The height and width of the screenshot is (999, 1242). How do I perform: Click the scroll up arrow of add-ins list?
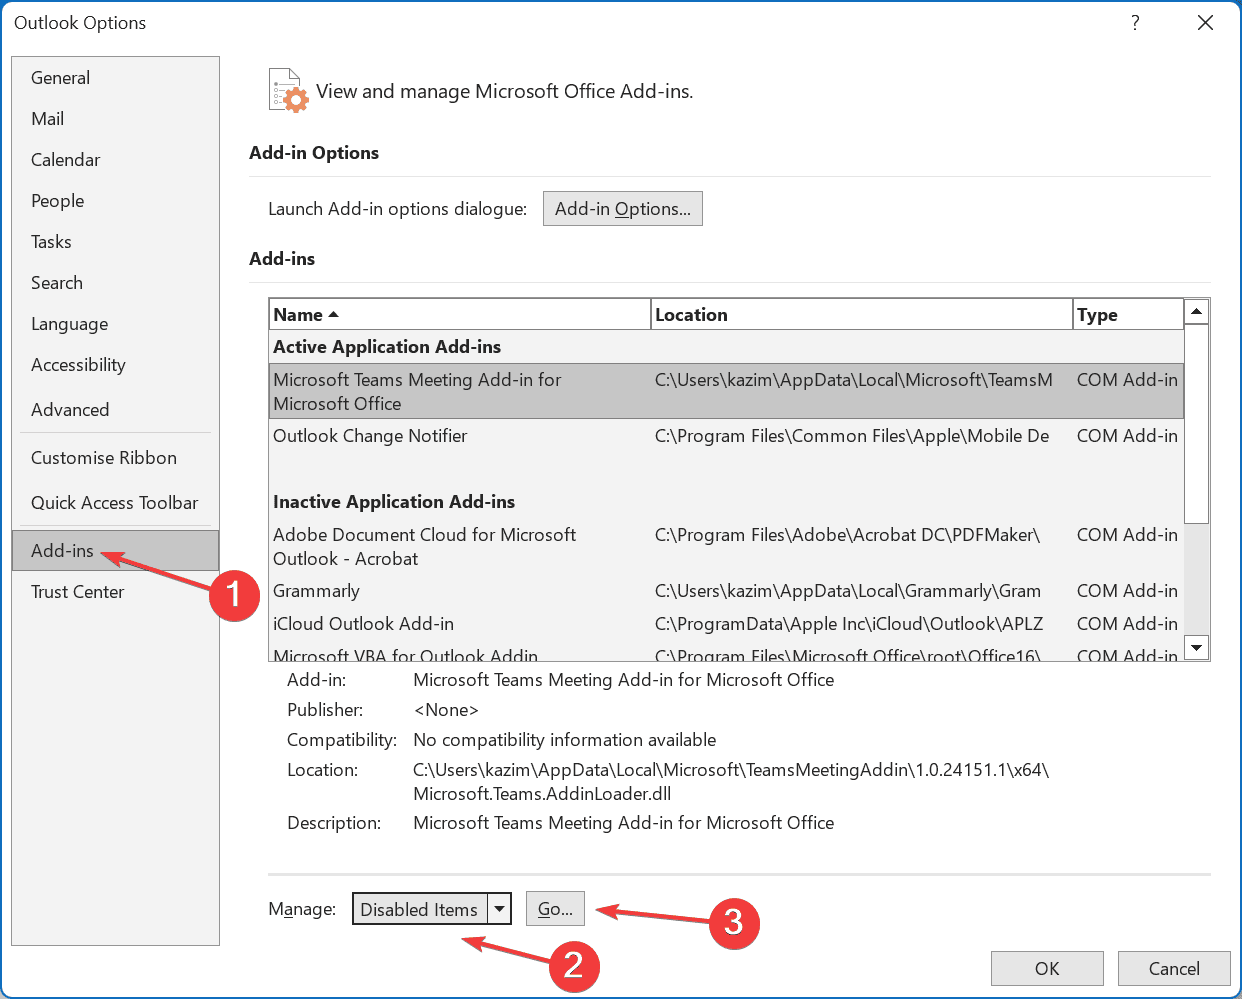(1196, 312)
